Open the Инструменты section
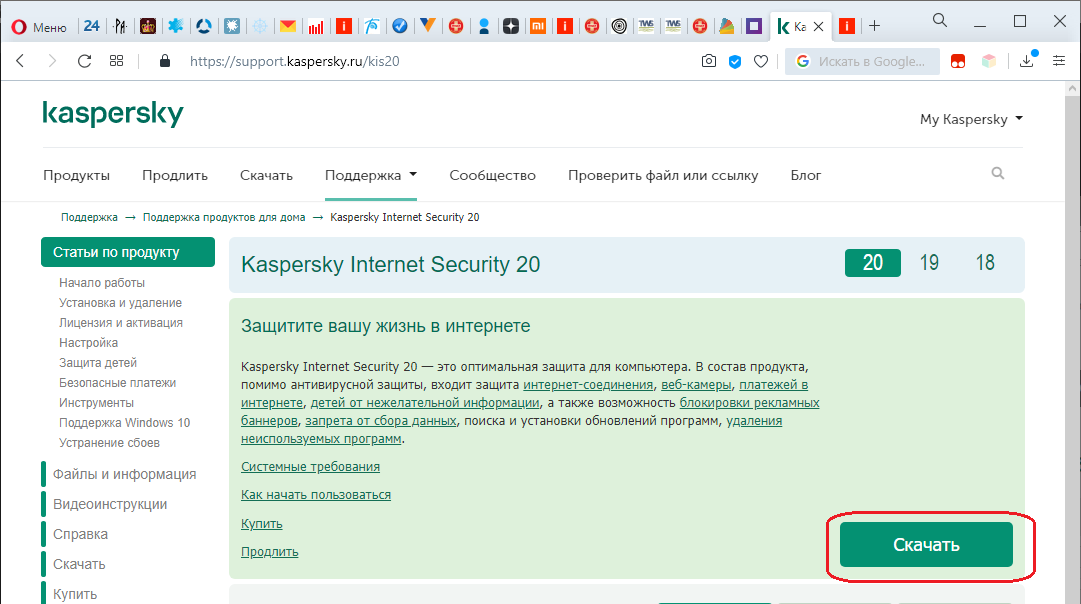The image size is (1081, 604). [x=97, y=403]
